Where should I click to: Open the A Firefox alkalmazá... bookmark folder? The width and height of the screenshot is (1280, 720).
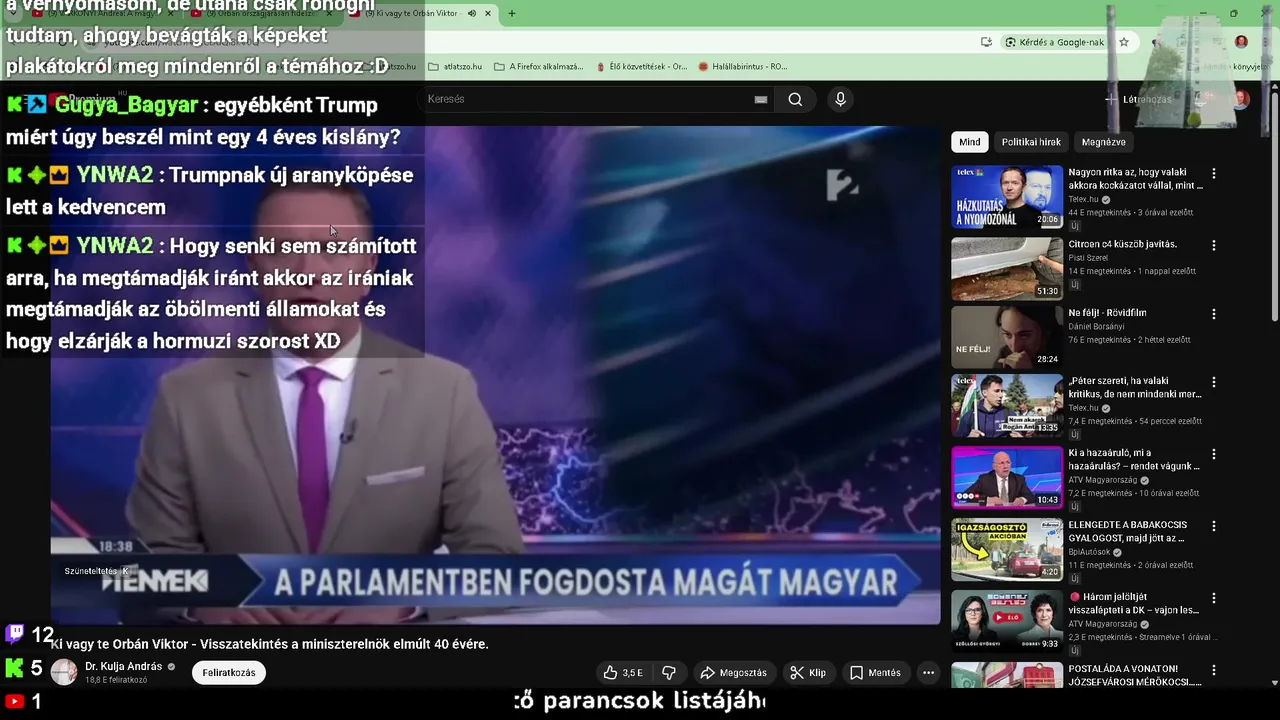[538, 67]
